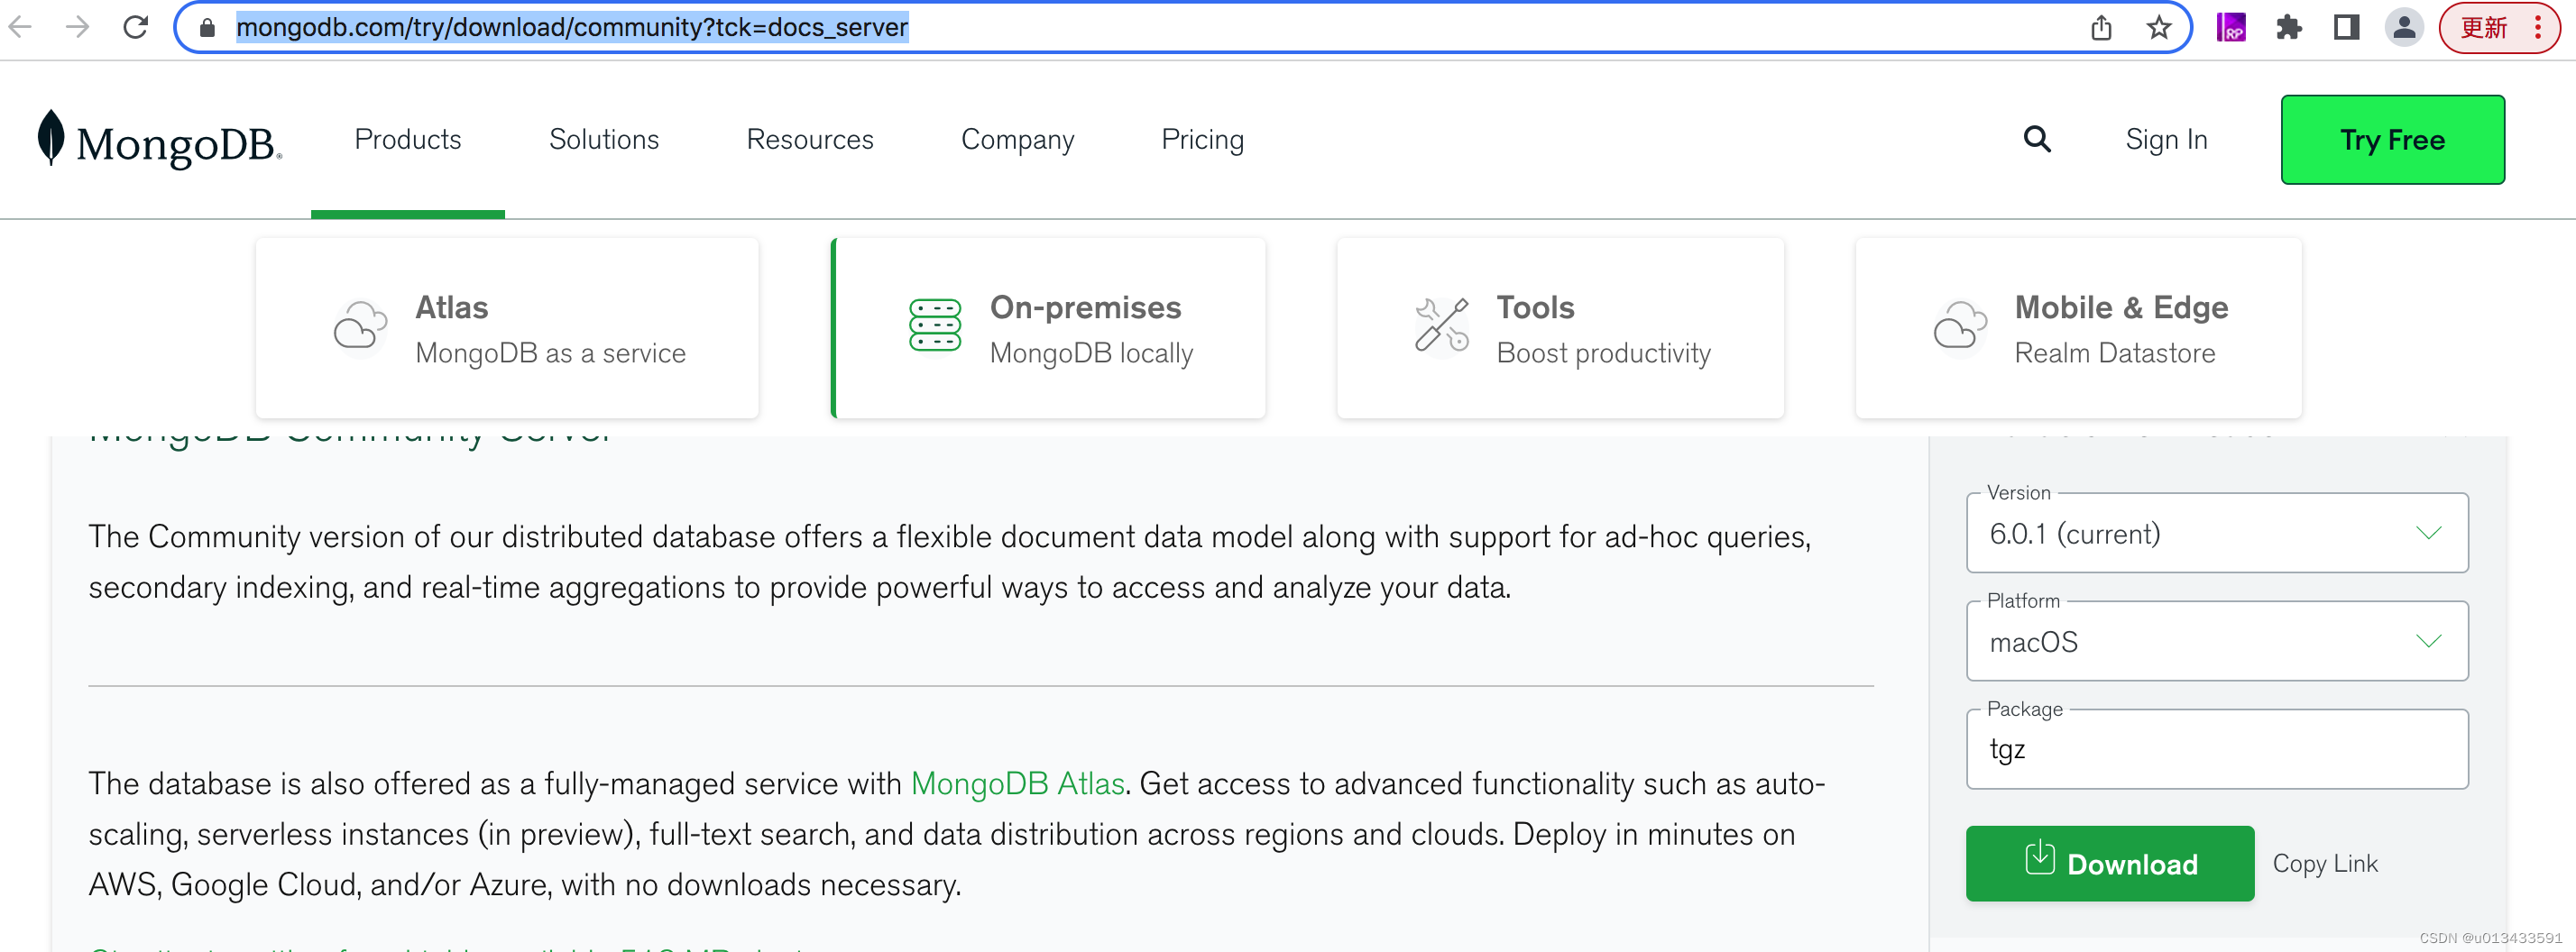
Task: Open the Platform macOS dropdown
Action: coord(2216,641)
